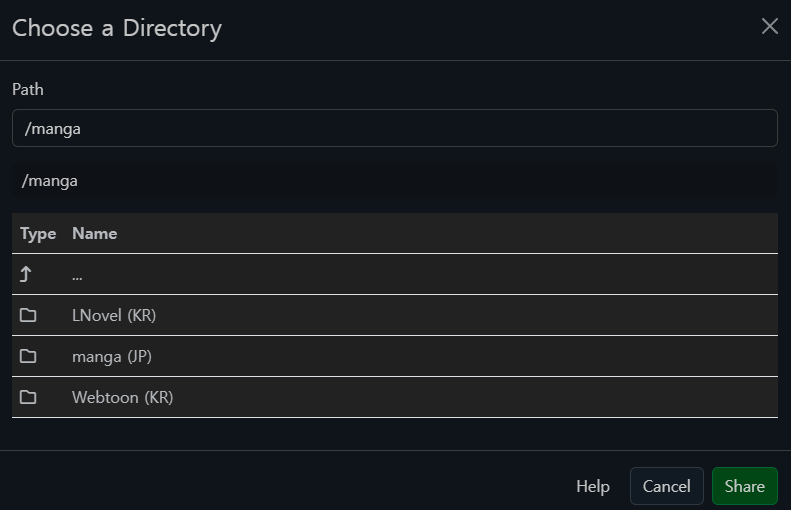Open the Webtoon (KR) directory name
Image resolution: width=791 pixels, height=510 pixels.
(x=122, y=398)
